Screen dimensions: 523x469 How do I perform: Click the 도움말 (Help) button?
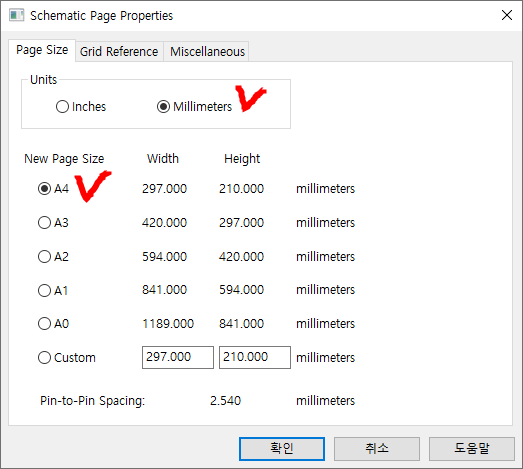click(x=472, y=449)
